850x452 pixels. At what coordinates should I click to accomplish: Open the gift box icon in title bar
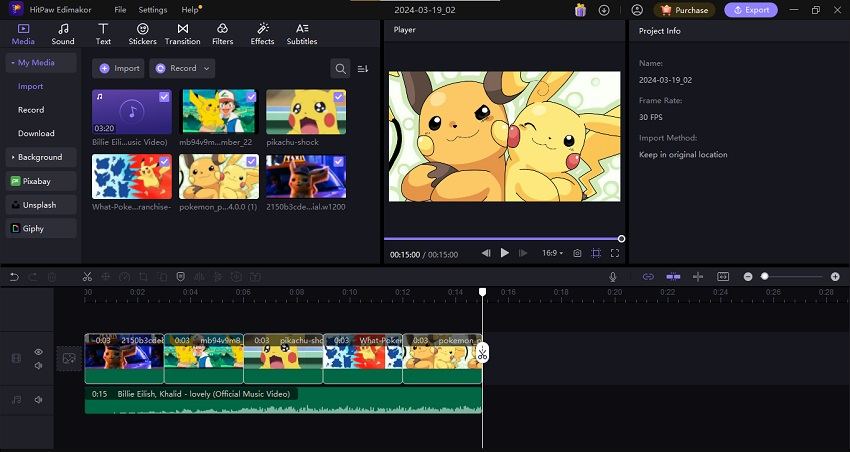click(x=580, y=10)
